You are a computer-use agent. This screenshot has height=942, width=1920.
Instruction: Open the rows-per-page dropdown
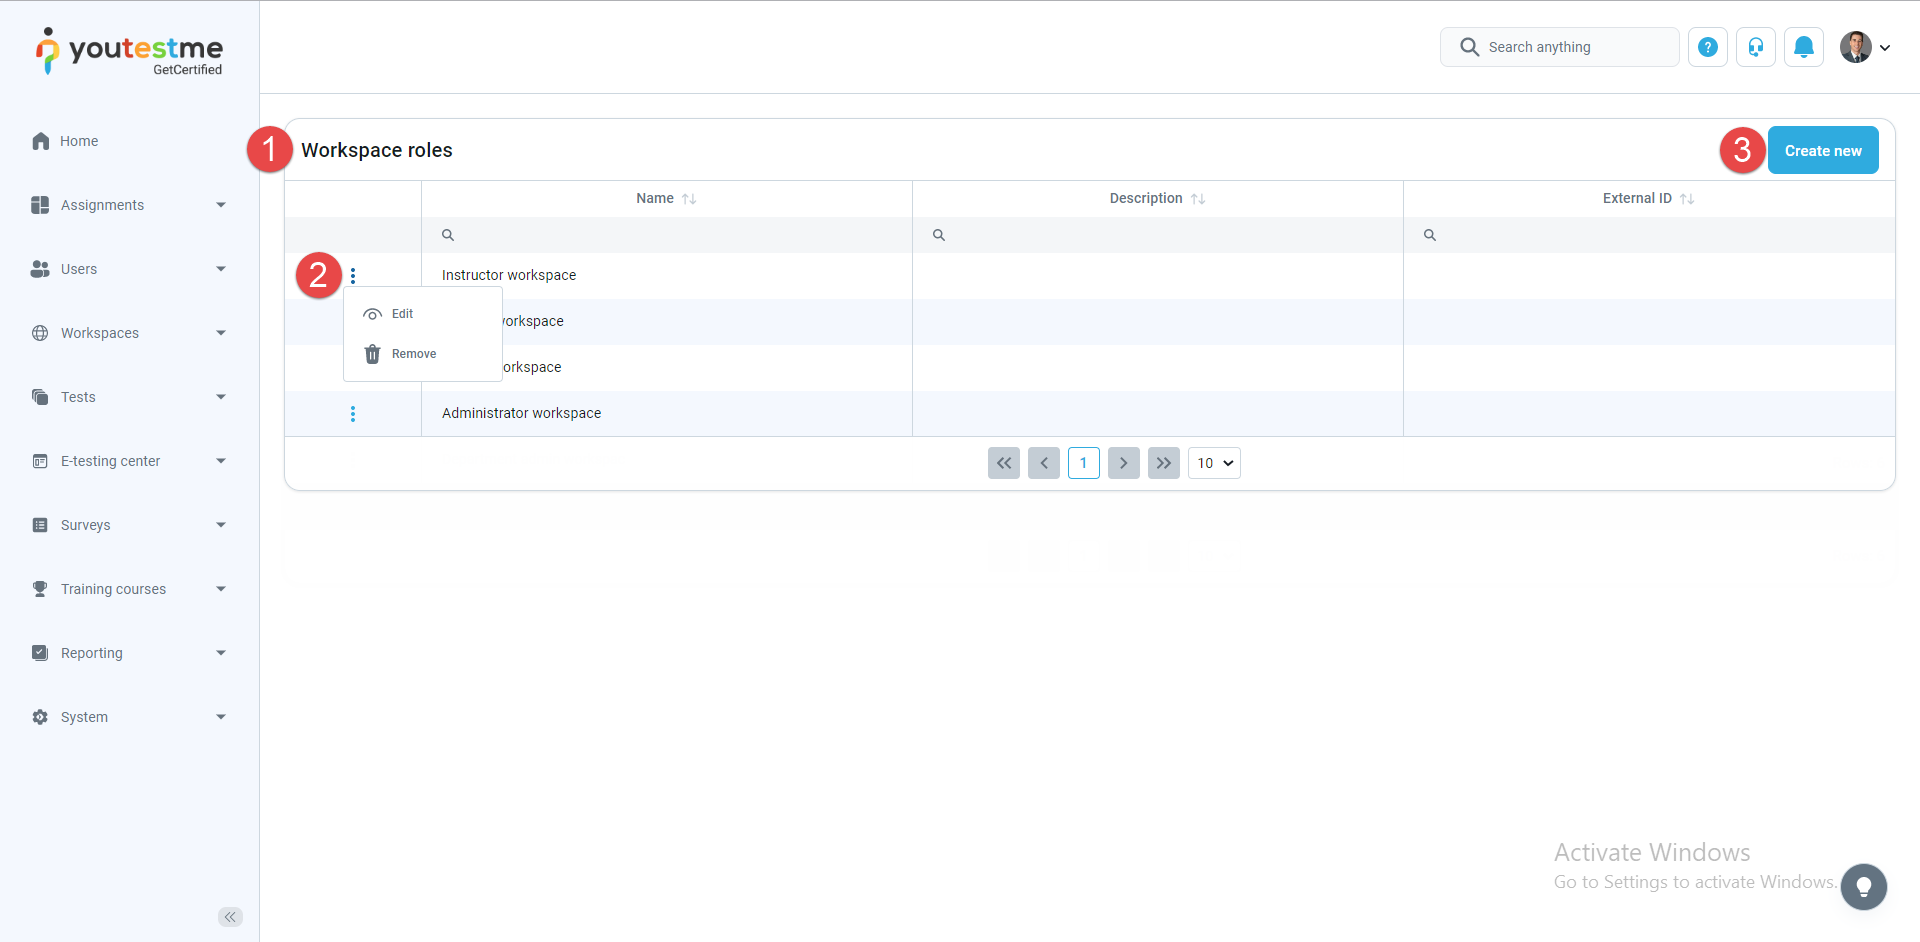click(x=1214, y=463)
